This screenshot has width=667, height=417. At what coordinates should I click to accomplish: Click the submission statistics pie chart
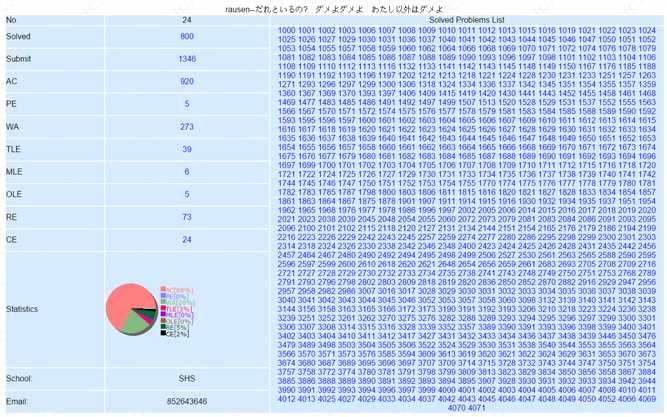[x=132, y=309]
